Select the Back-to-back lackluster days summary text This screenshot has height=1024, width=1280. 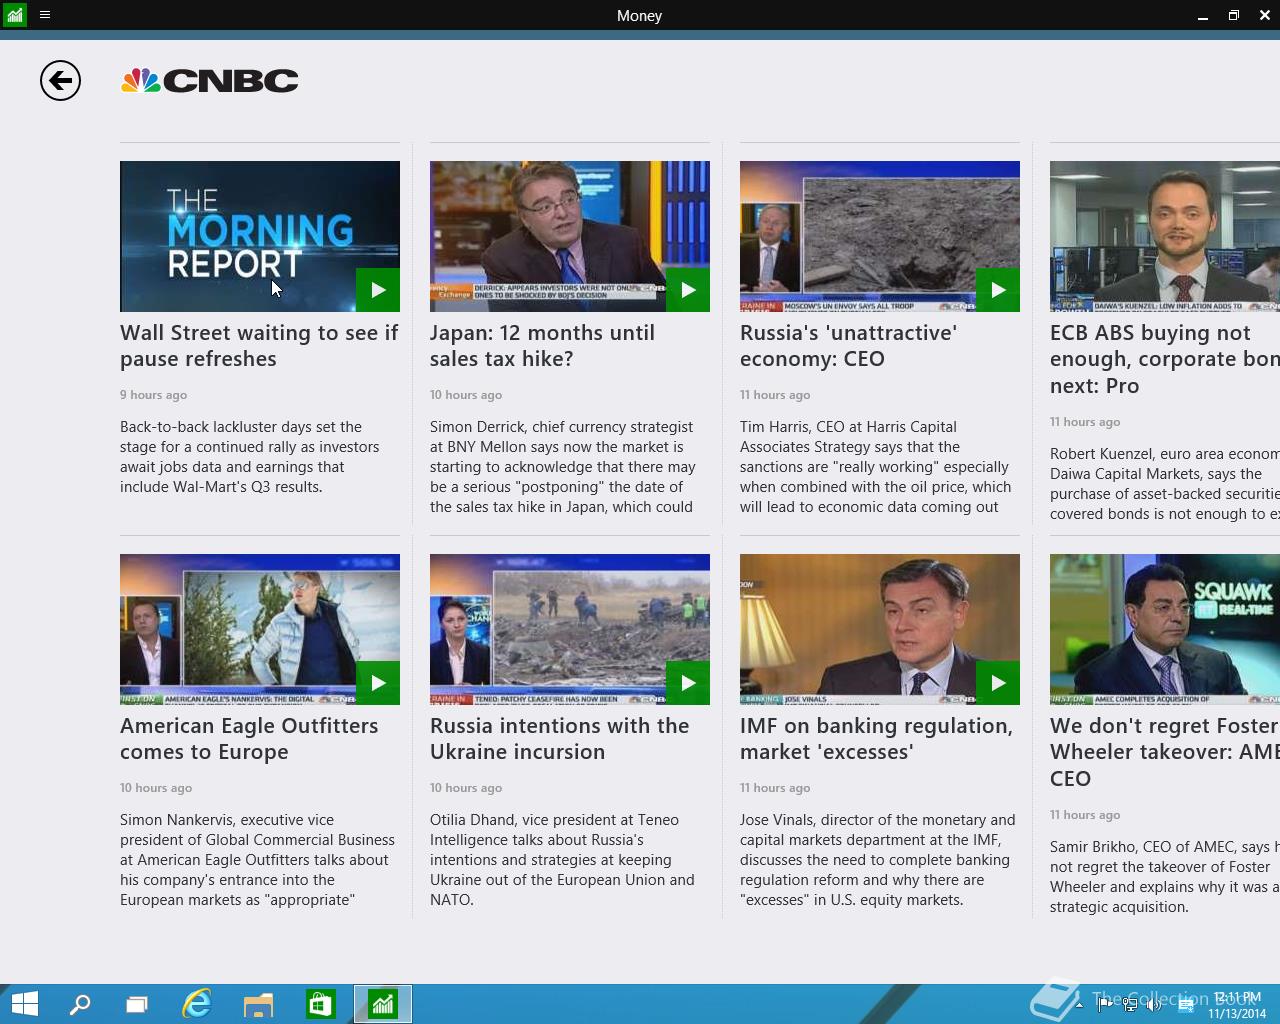tap(250, 457)
